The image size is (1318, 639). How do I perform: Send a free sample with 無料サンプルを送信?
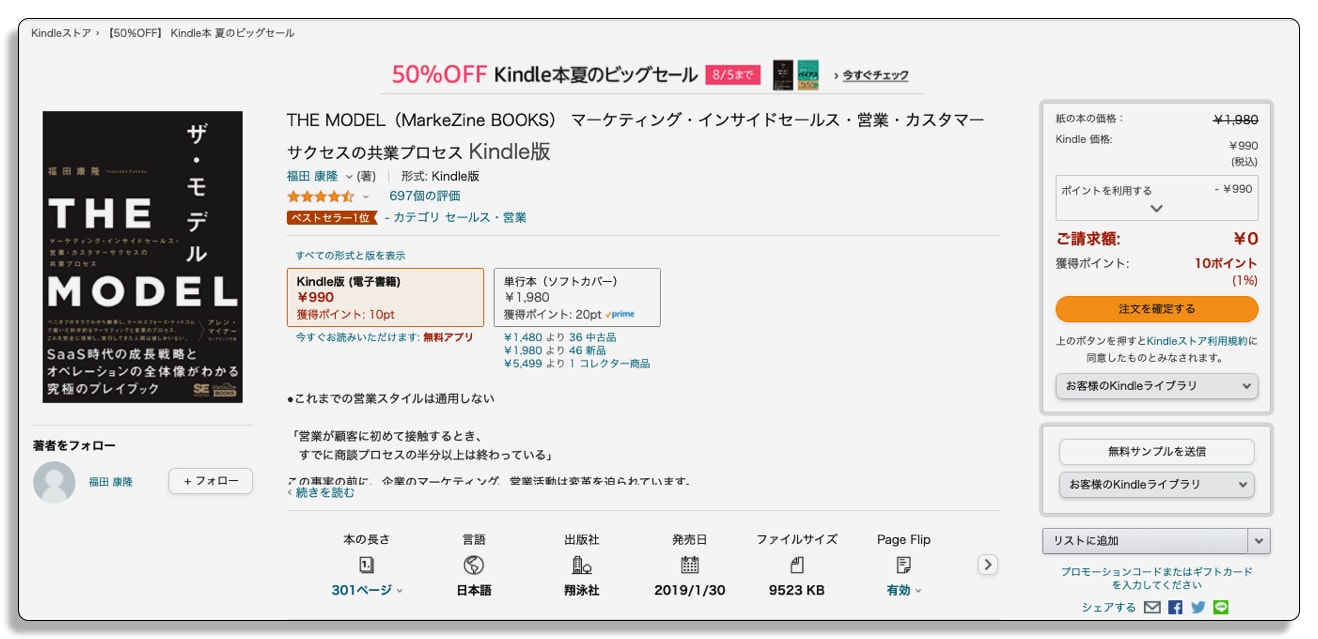pos(1157,452)
